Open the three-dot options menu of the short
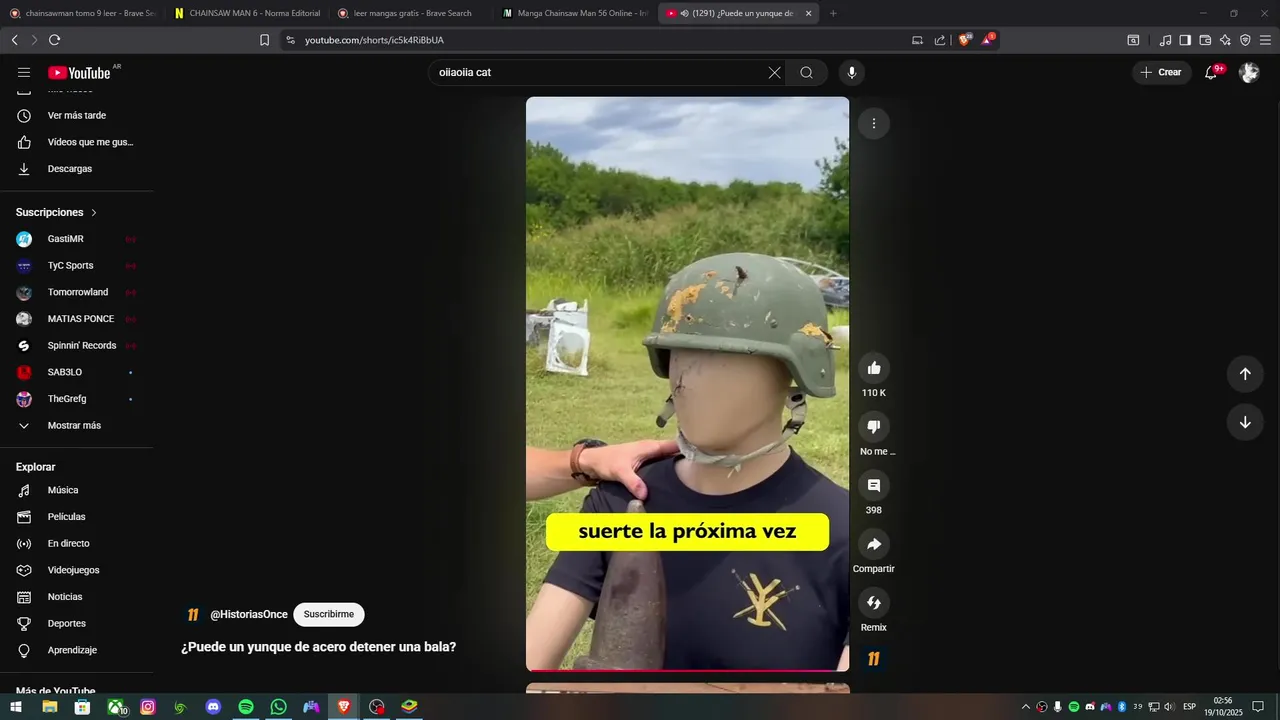 click(874, 123)
